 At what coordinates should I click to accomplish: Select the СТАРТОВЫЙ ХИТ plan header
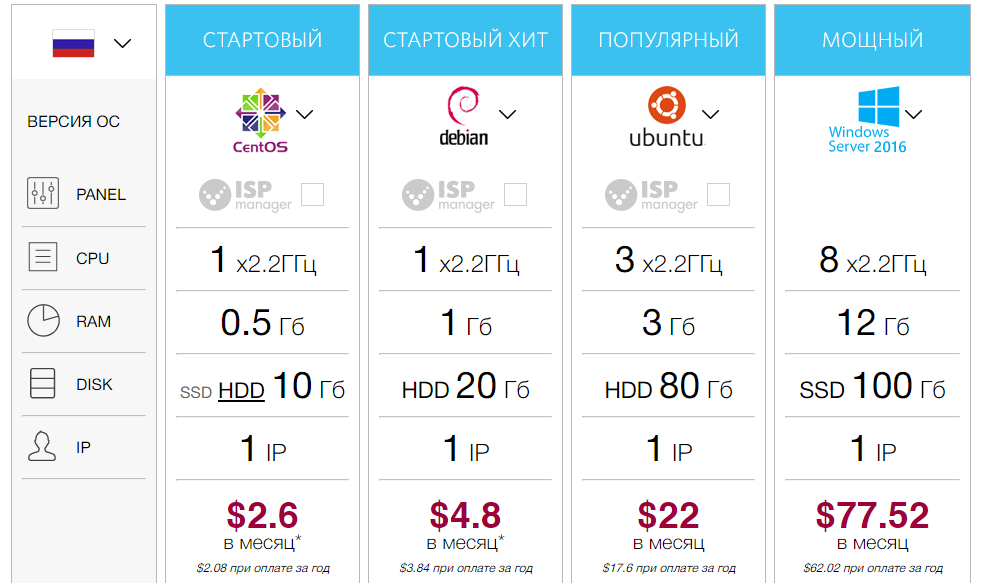pos(464,40)
